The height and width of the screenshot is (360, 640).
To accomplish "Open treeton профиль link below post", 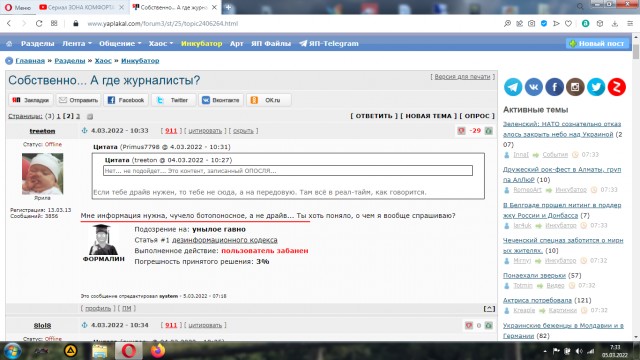I will 98,309.
